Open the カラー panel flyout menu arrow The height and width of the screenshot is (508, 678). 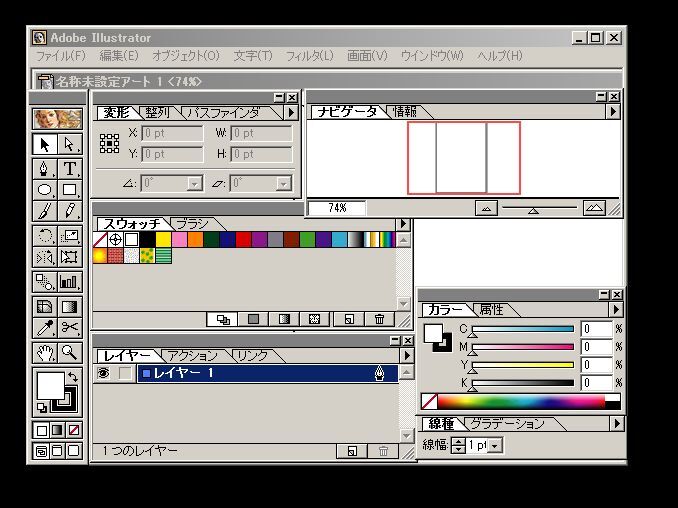pos(616,309)
